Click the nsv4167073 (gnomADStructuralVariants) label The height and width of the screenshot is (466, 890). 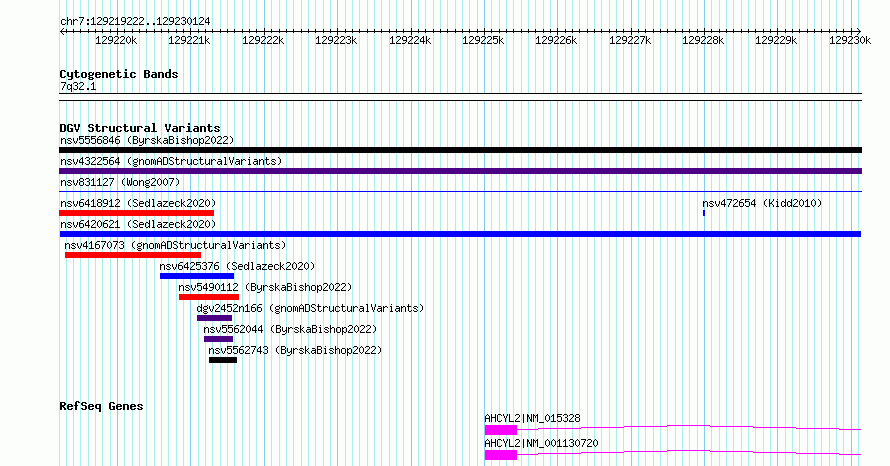tap(175, 245)
